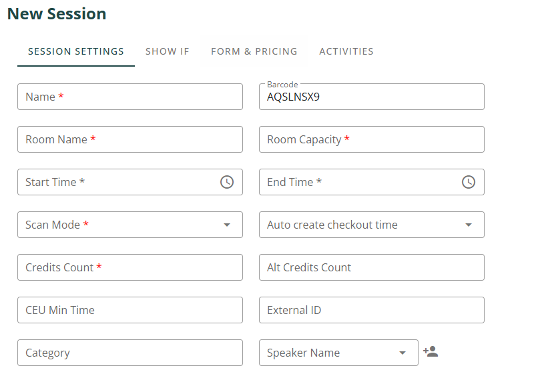Expand the Scan Mode dropdown

[x=227, y=225]
